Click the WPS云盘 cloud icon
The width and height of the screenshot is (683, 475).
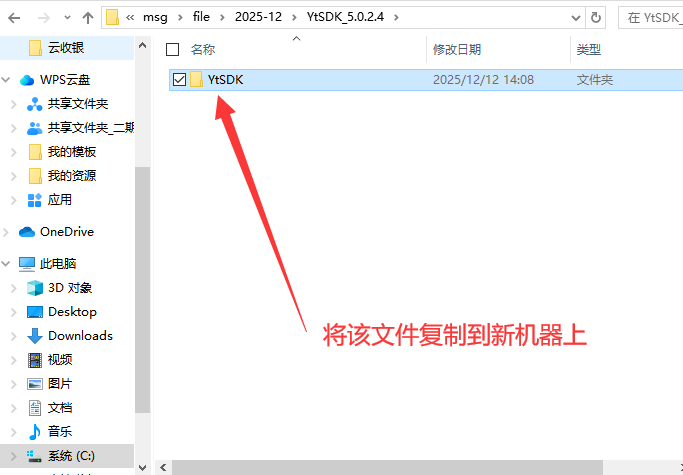pyautogui.click(x=27, y=80)
